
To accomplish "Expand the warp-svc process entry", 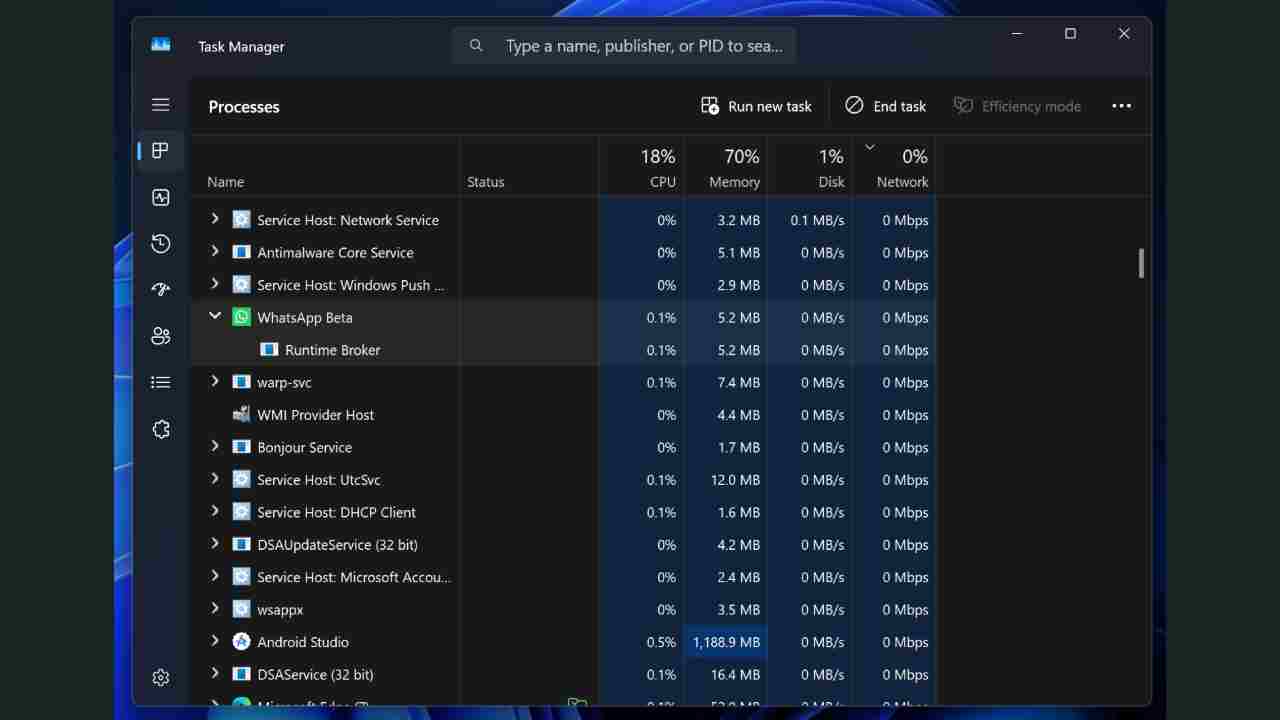I will coord(215,382).
